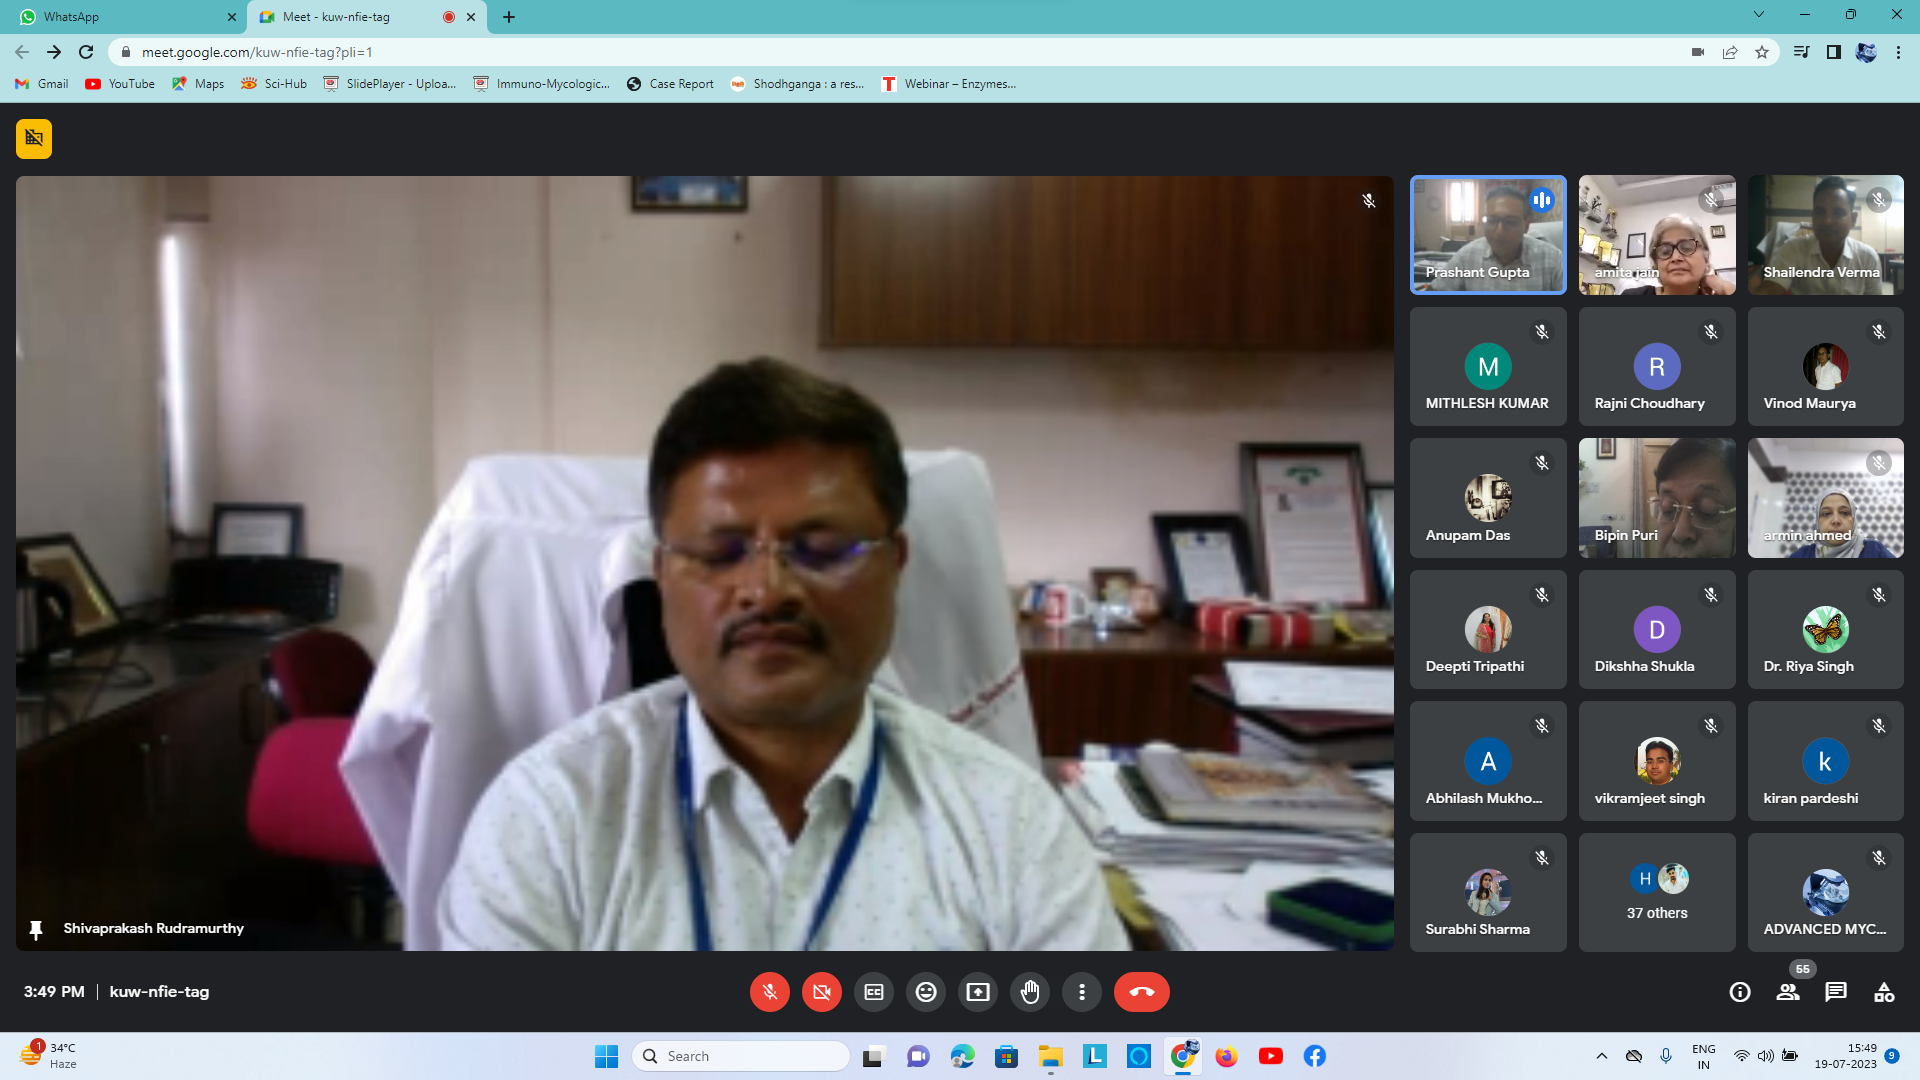Click the 37 others participants tile
The width and height of the screenshot is (1920, 1080).
pos(1656,892)
